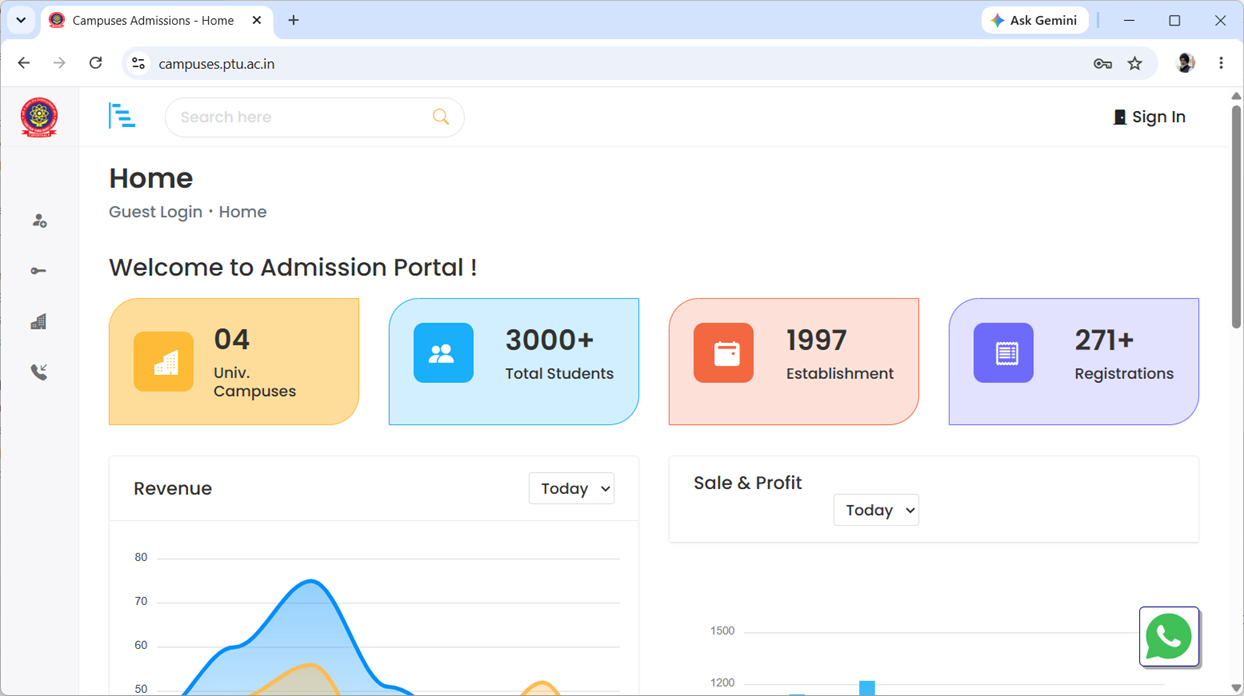Click the address bar URL campuses.ptu.ac.in
1244x696 pixels.
pyautogui.click(x=216, y=64)
